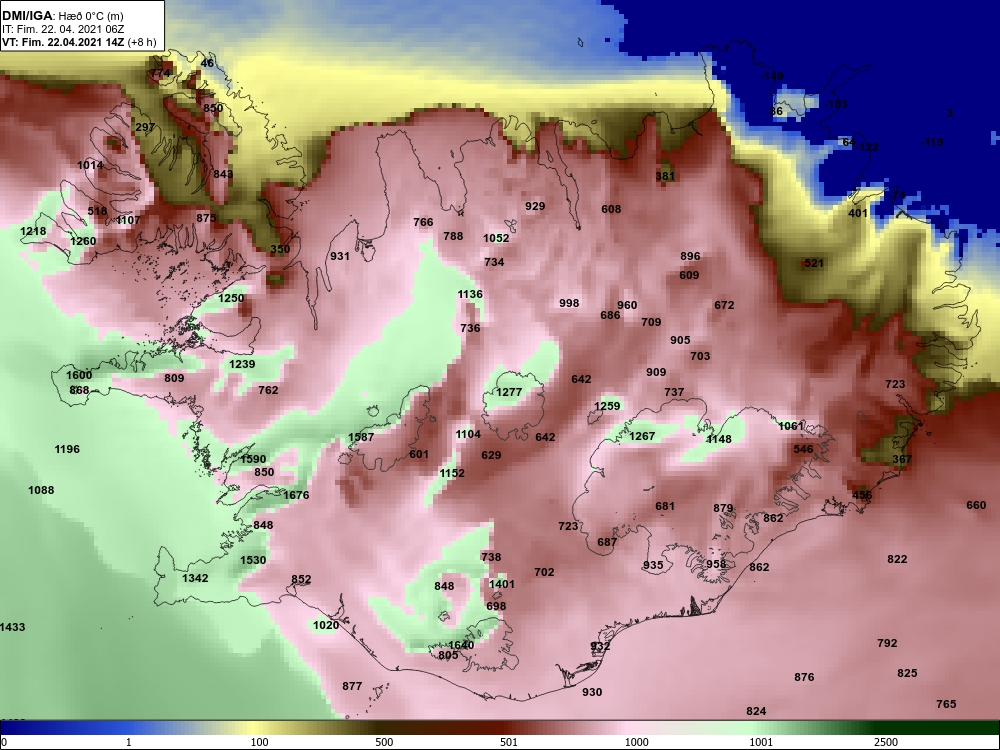Select the map value 1587
Viewport: 1000px width, 750px height.
click(x=361, y=437)
